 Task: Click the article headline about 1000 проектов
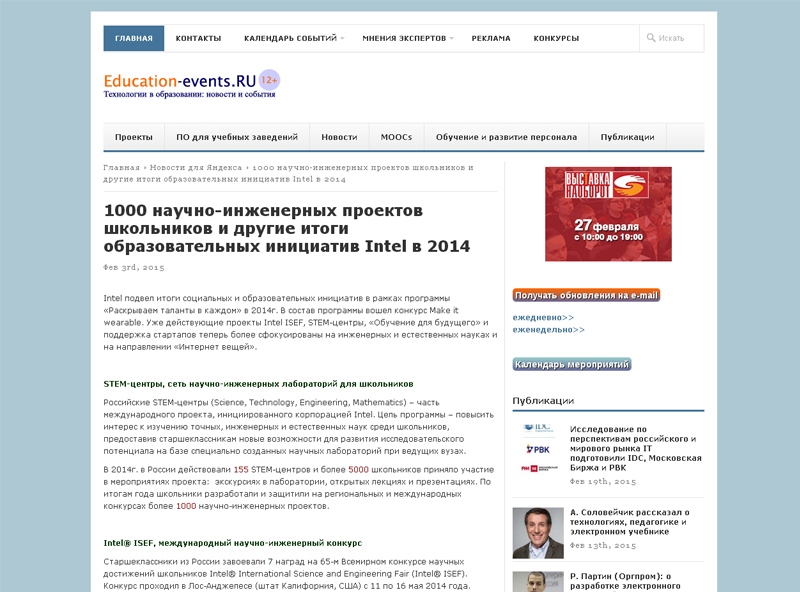pyautogui.click(x=287, y=228)
